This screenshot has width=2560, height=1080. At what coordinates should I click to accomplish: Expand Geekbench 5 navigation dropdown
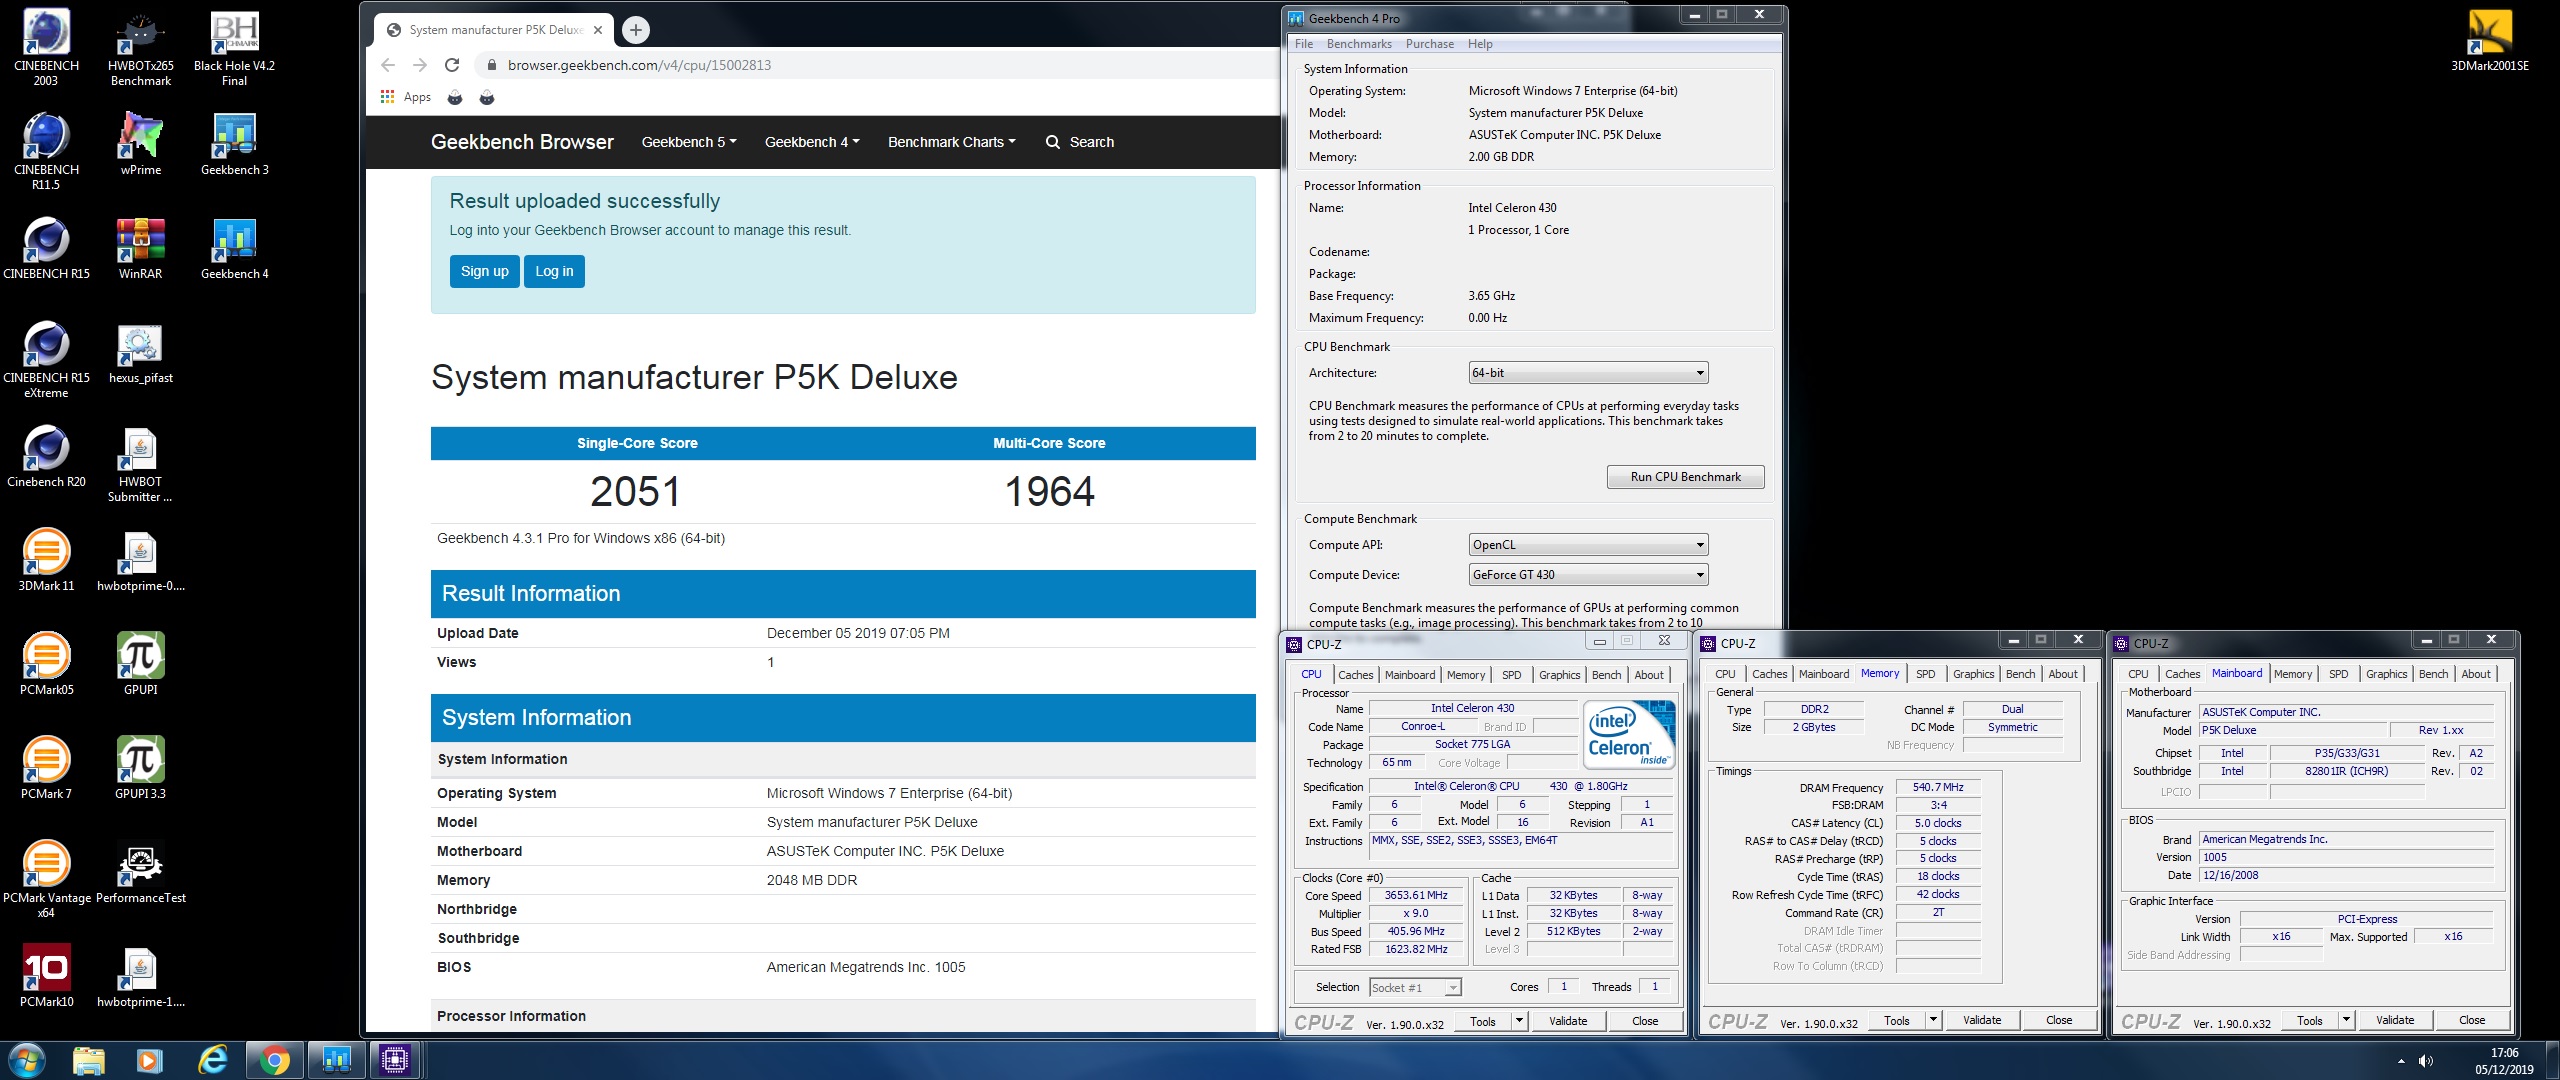coord(689,142)
